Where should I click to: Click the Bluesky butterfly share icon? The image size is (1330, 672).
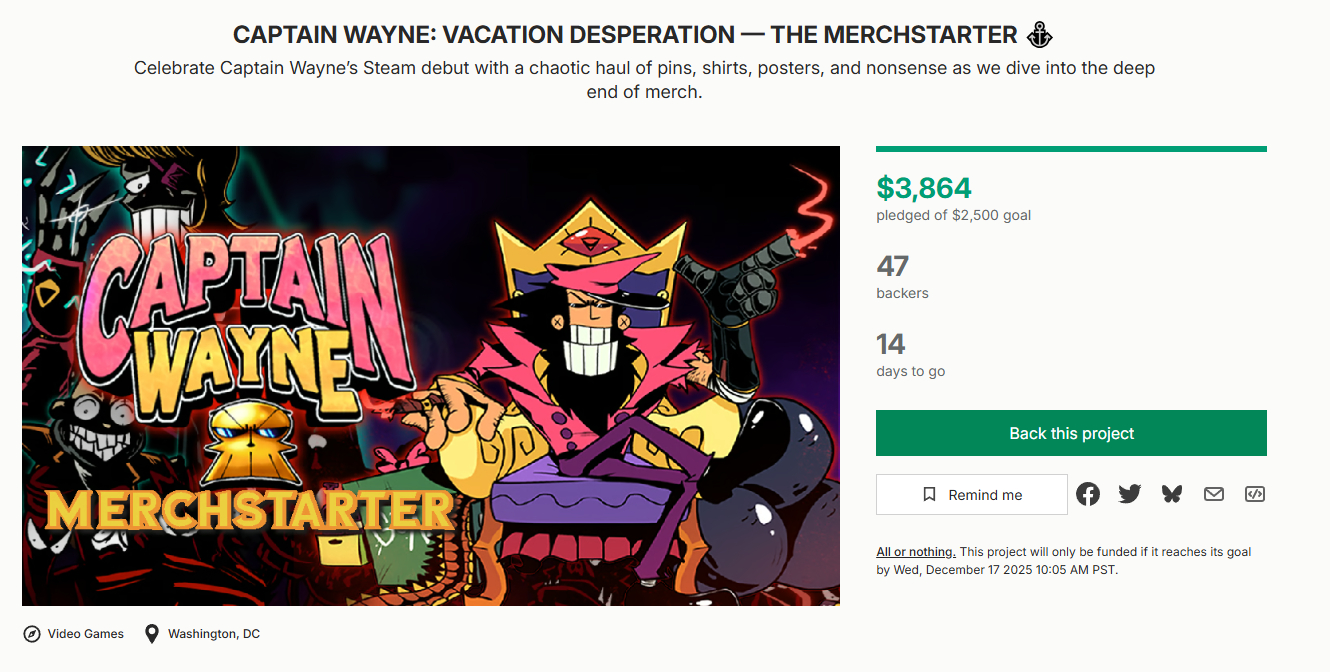click(x=1172, y=494)
